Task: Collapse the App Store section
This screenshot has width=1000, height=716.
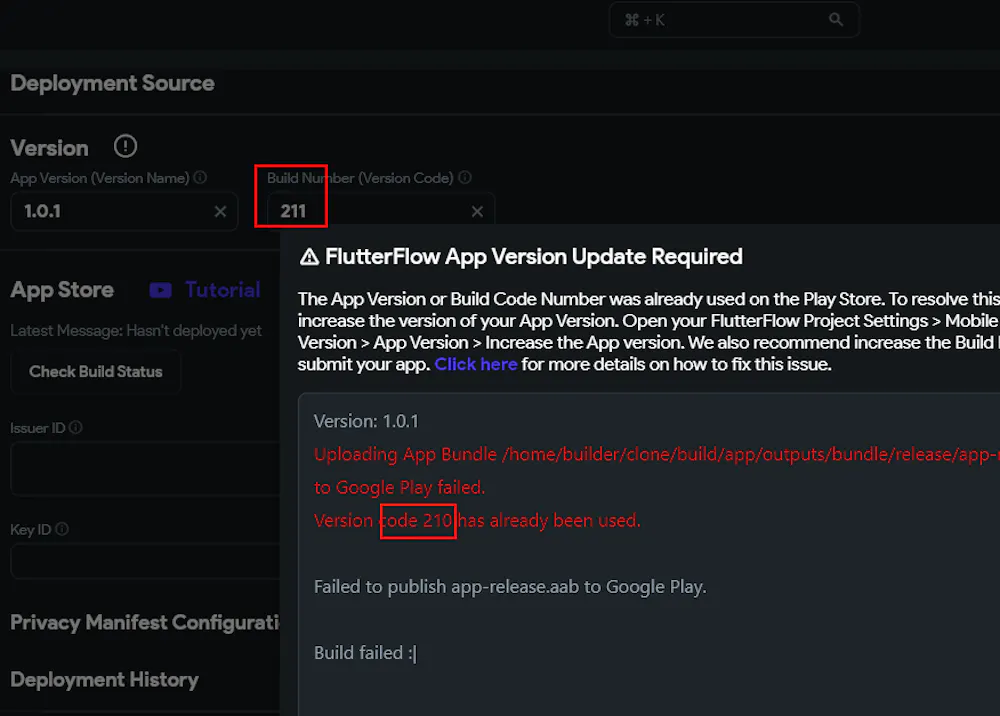Action: (62, 289)
